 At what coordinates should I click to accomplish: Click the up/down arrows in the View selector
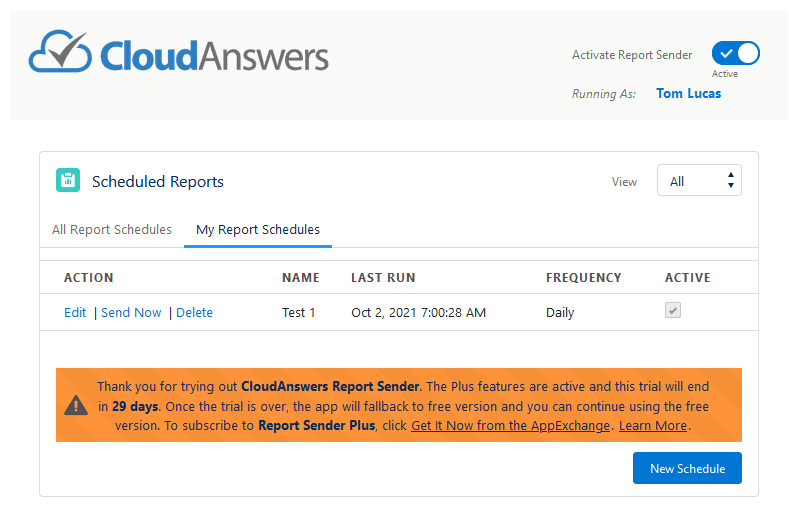coord(731,180)
